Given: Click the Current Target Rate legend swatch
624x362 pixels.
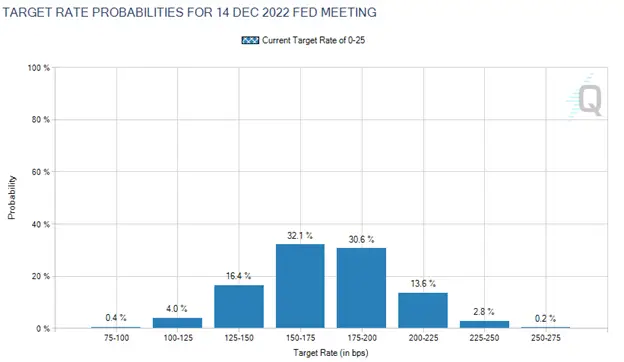Looking at the screenshot, I should click(250, 40).
